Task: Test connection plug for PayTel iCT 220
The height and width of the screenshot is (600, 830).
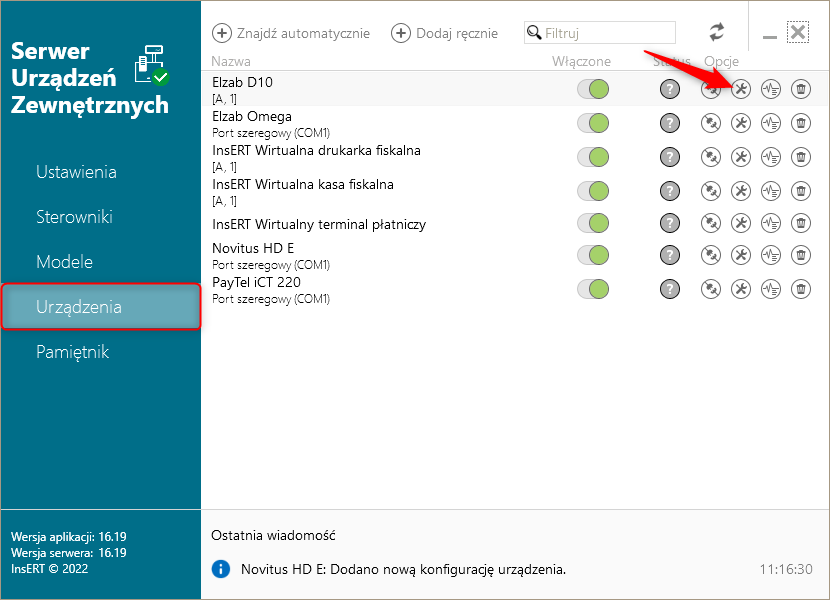Action: 710,289
